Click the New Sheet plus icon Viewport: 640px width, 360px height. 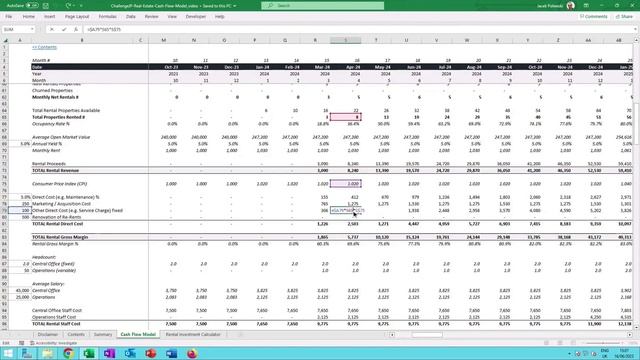(240, 335)
